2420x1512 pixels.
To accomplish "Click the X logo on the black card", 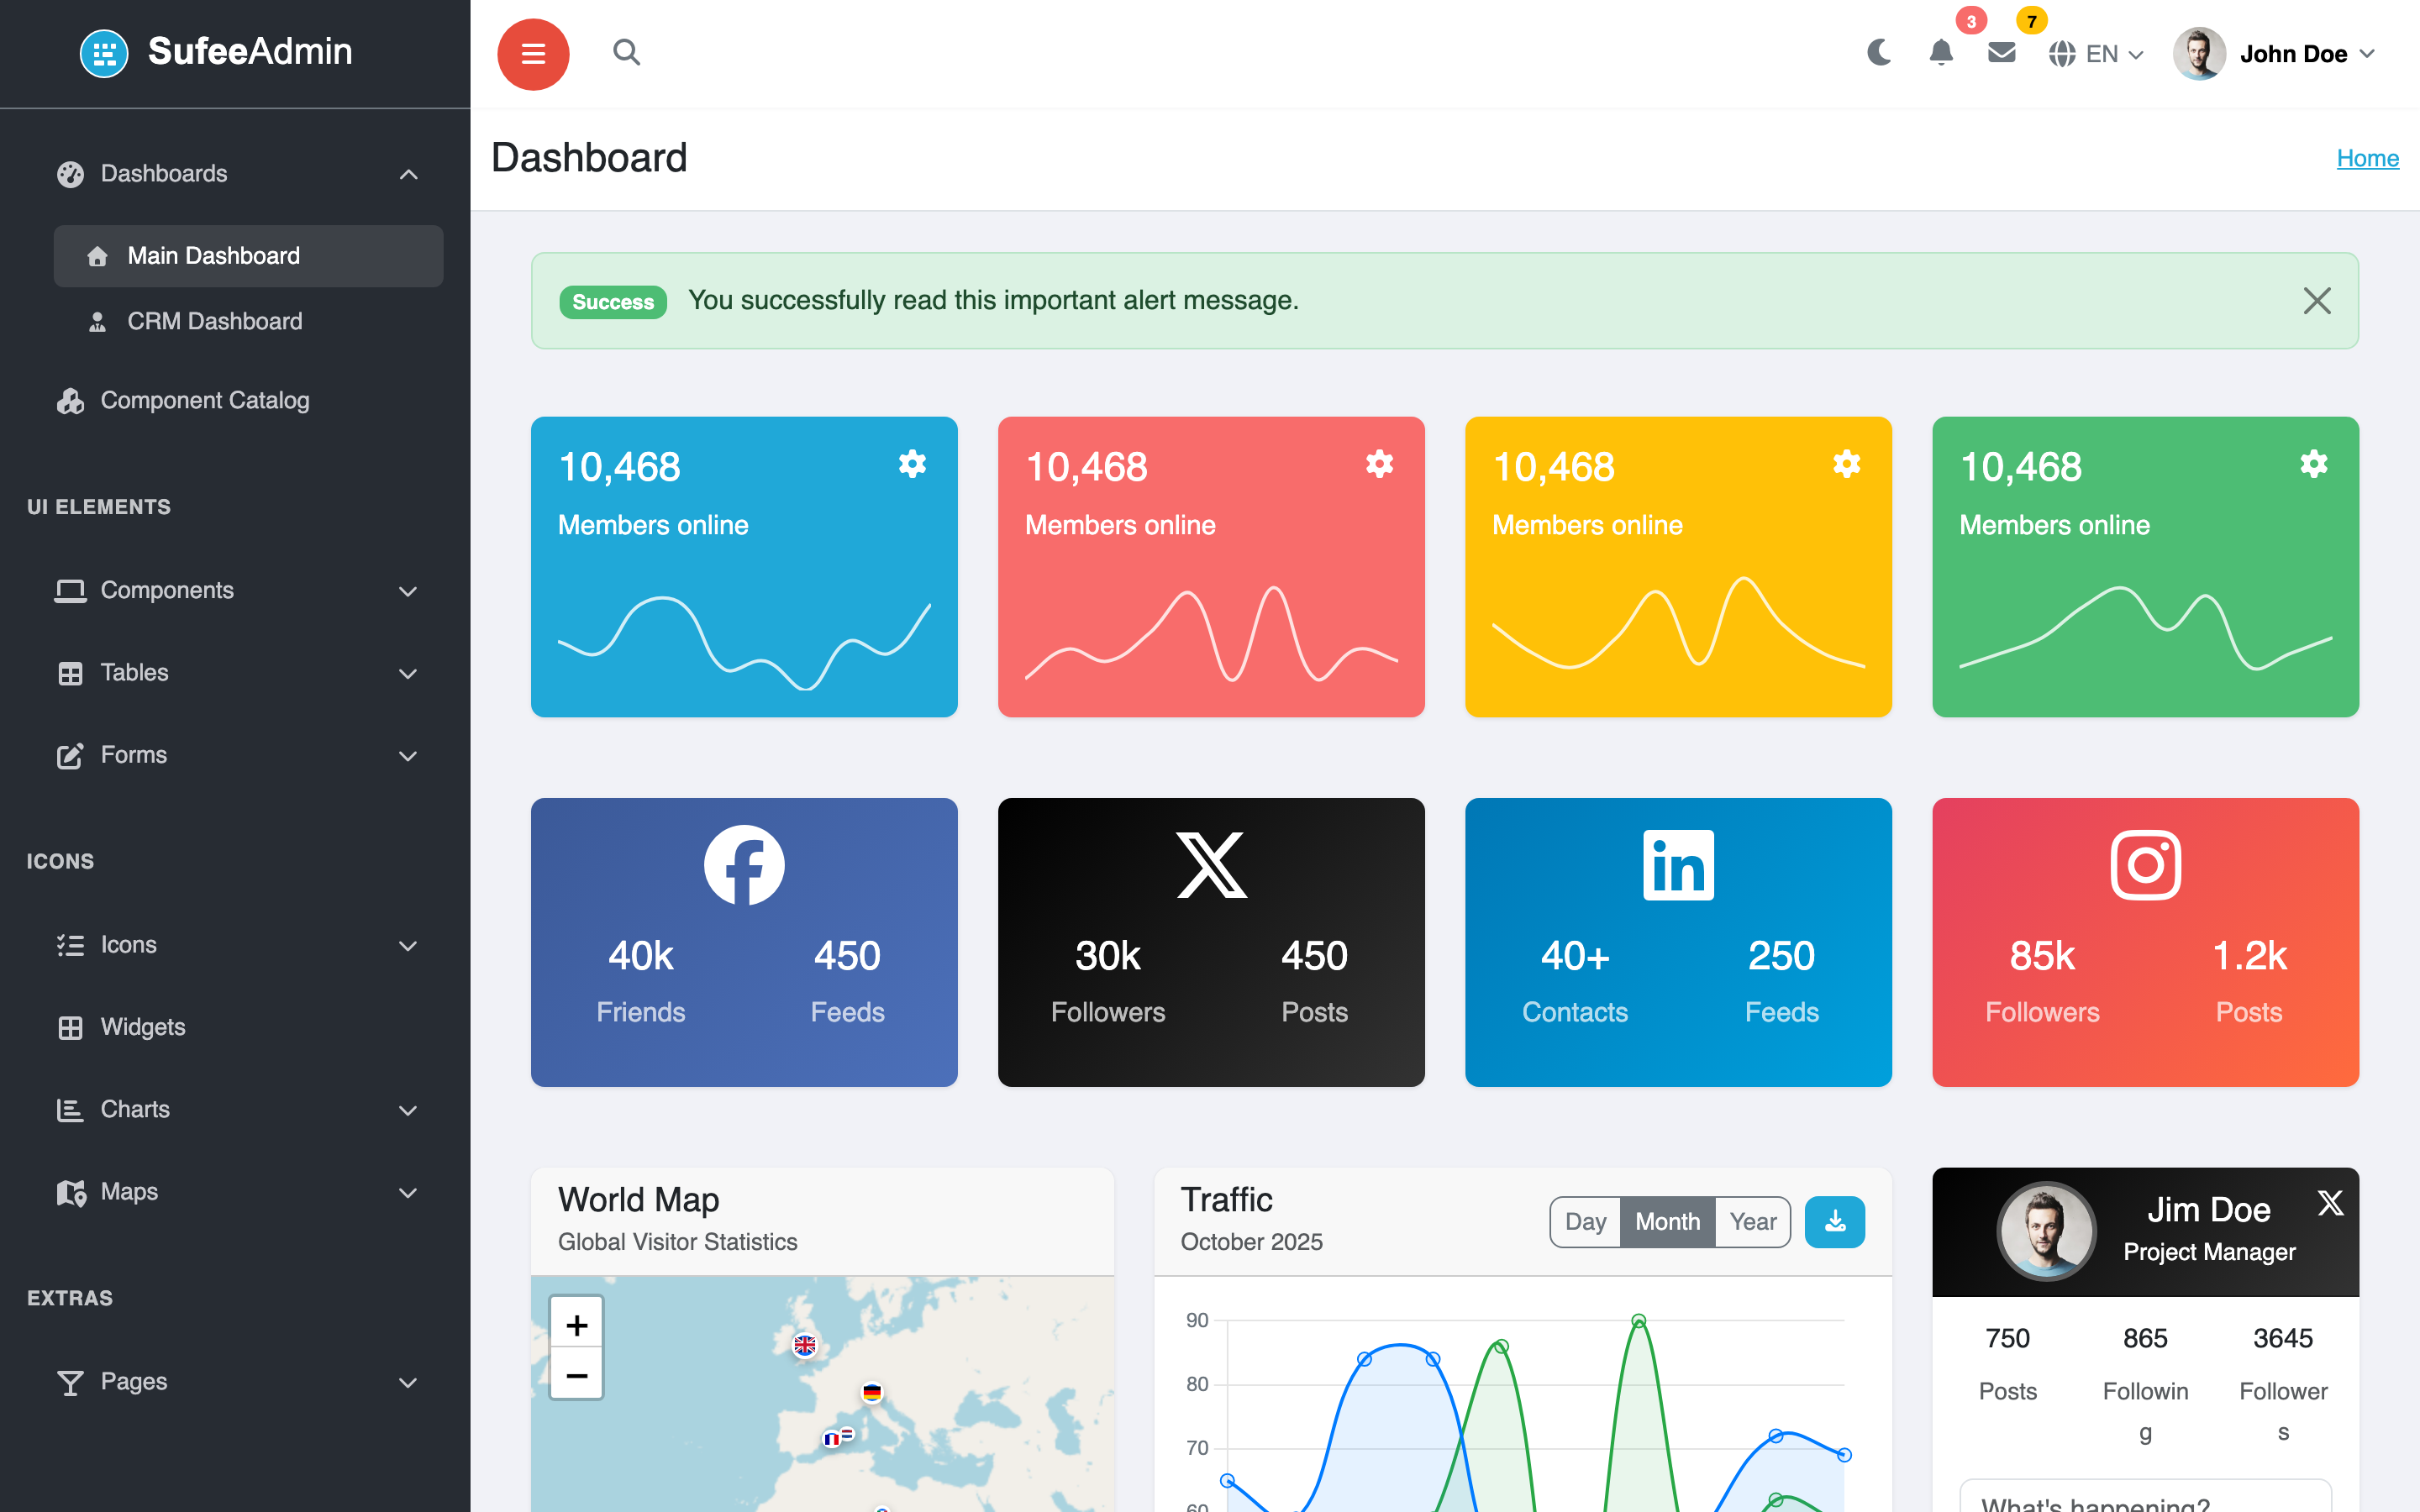I will tap(1211, 865).
